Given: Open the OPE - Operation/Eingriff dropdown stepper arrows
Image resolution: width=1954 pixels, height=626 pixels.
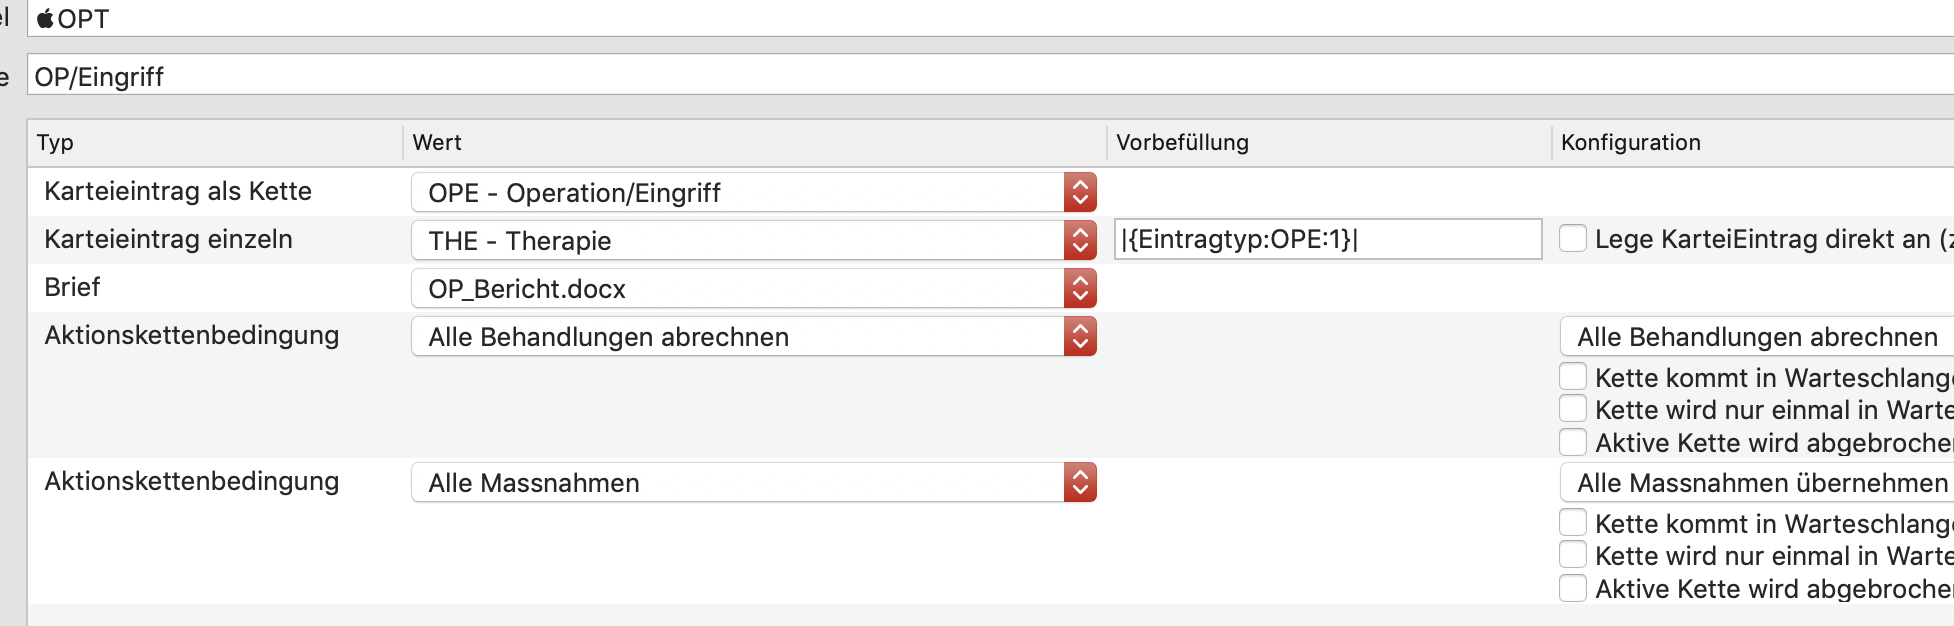Looking at the screenshot, I should [1080, 192].
